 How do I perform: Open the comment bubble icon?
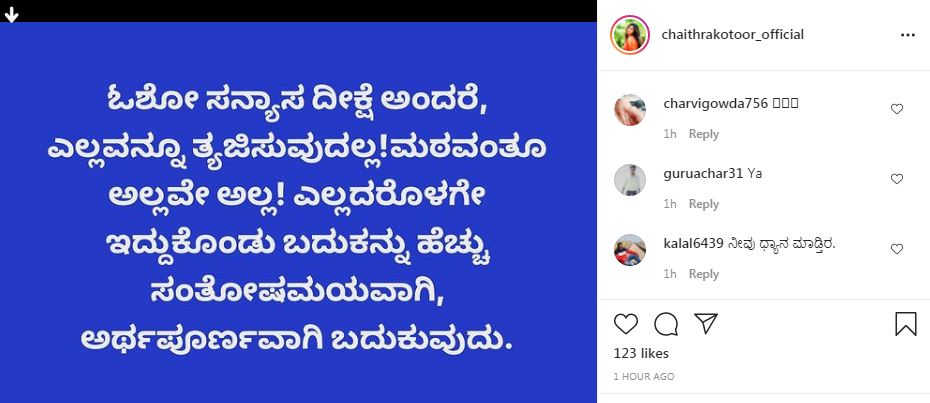click(x=666, y=324)
